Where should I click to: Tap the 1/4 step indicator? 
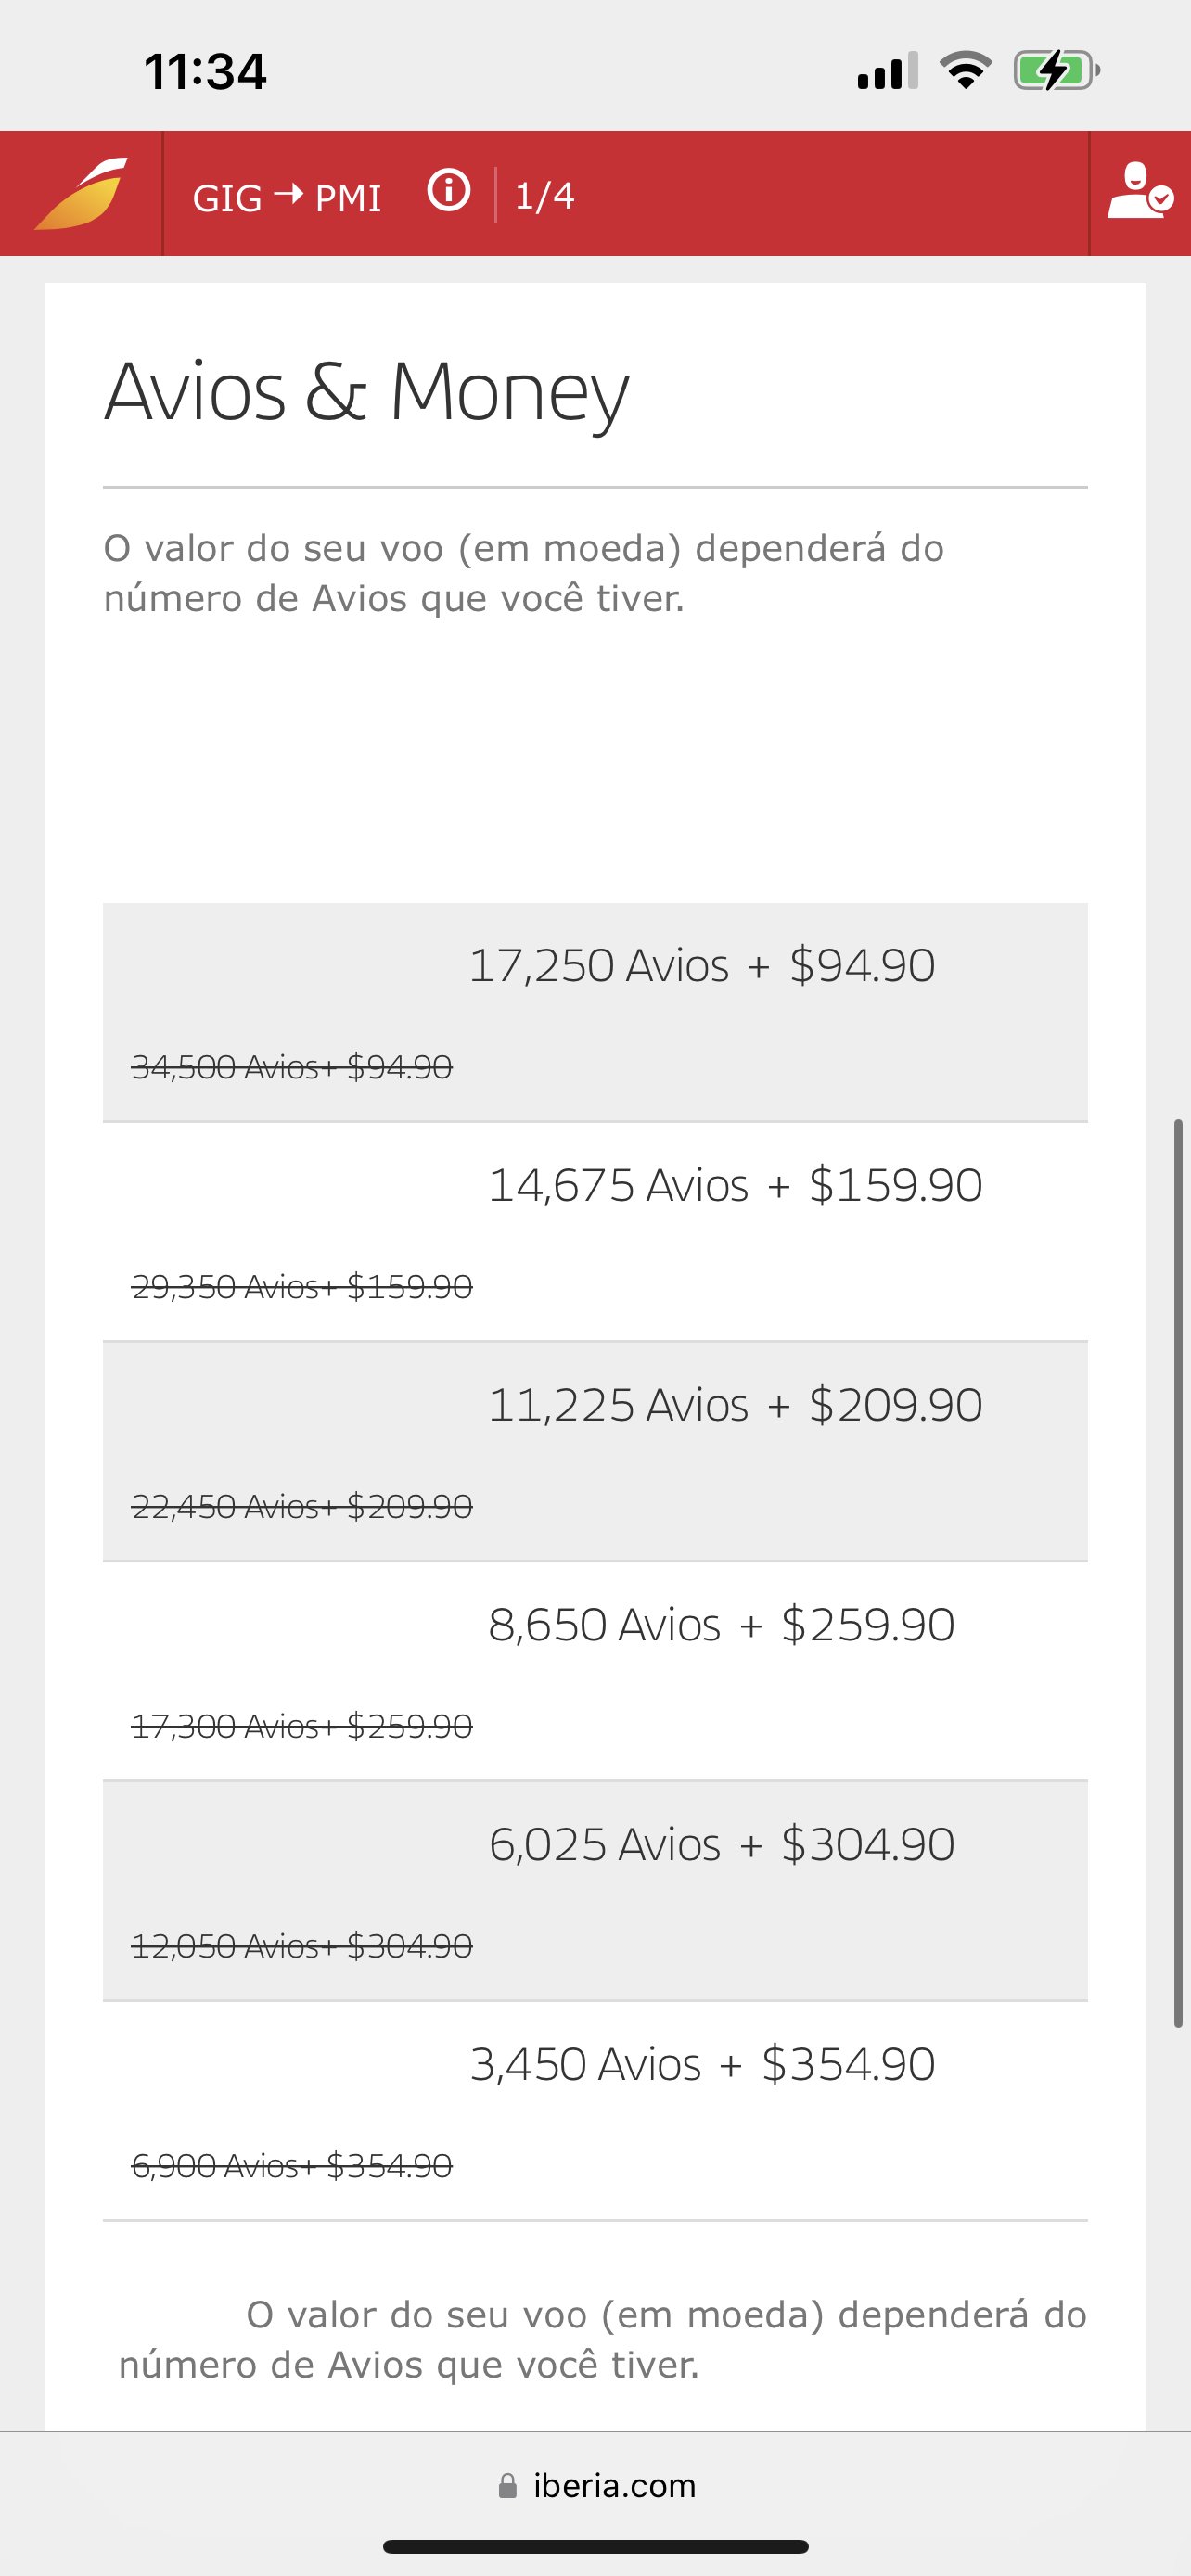click(544, 196)
